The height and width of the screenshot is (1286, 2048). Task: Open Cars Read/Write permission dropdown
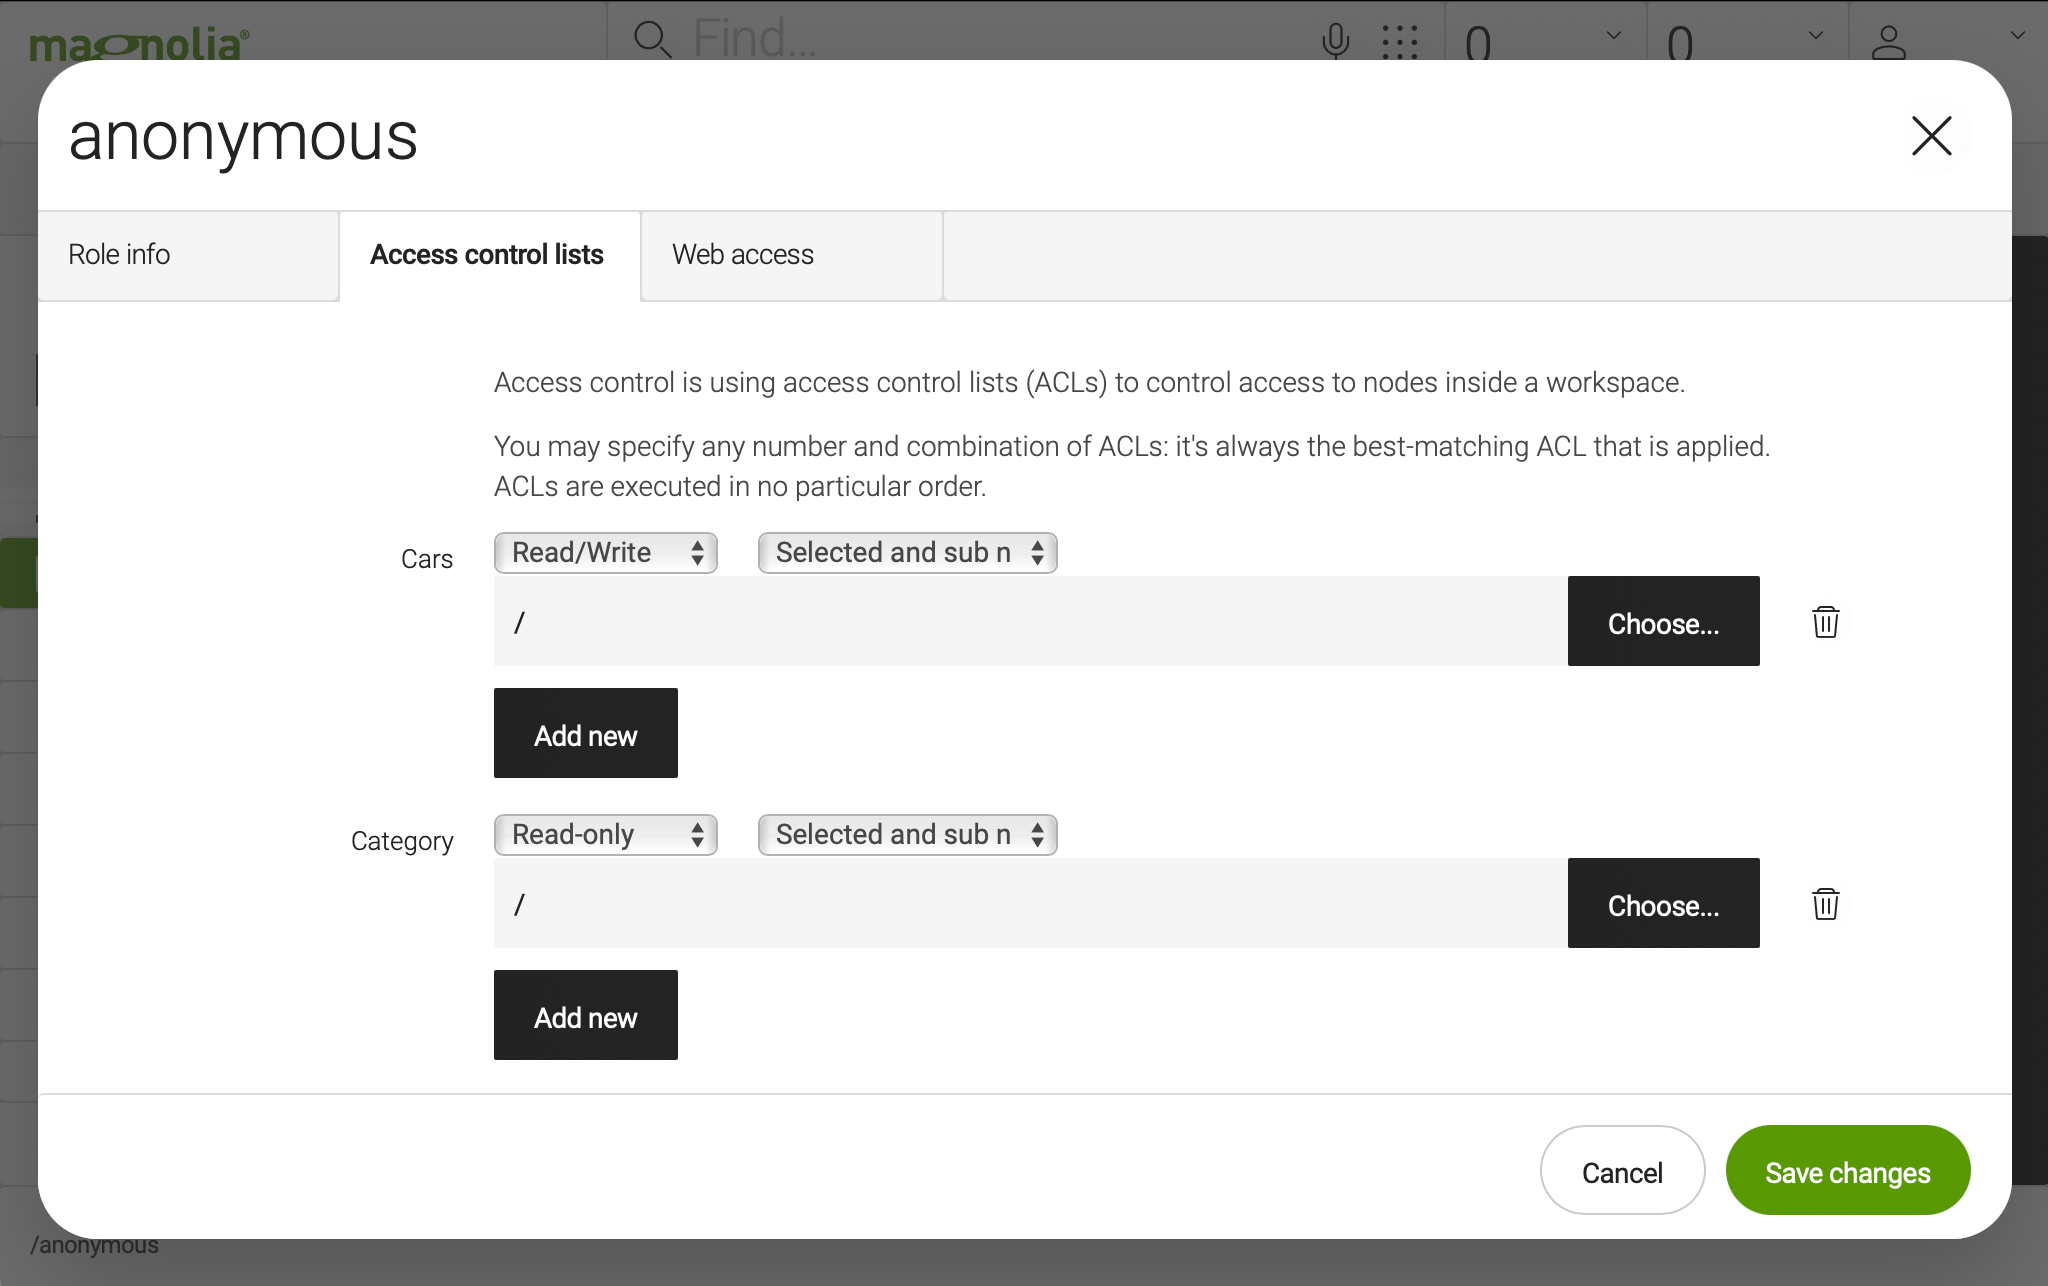tap(605, 553)
